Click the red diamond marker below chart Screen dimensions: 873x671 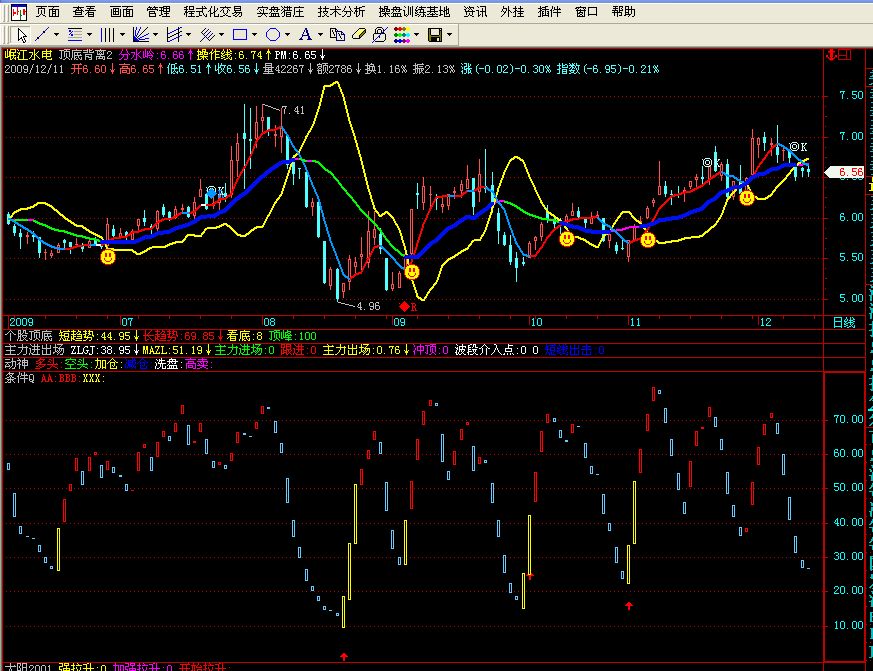[x=404, y=306]
